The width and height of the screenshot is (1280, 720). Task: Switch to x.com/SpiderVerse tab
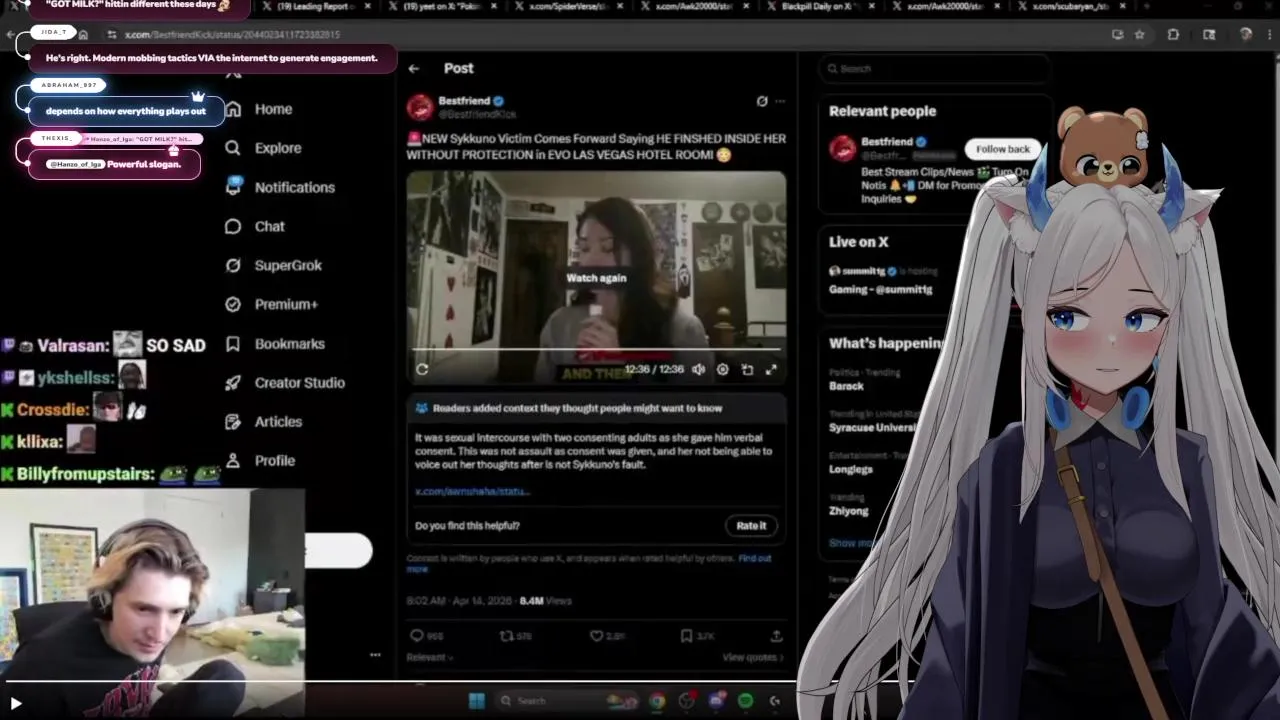pos(568,6)
